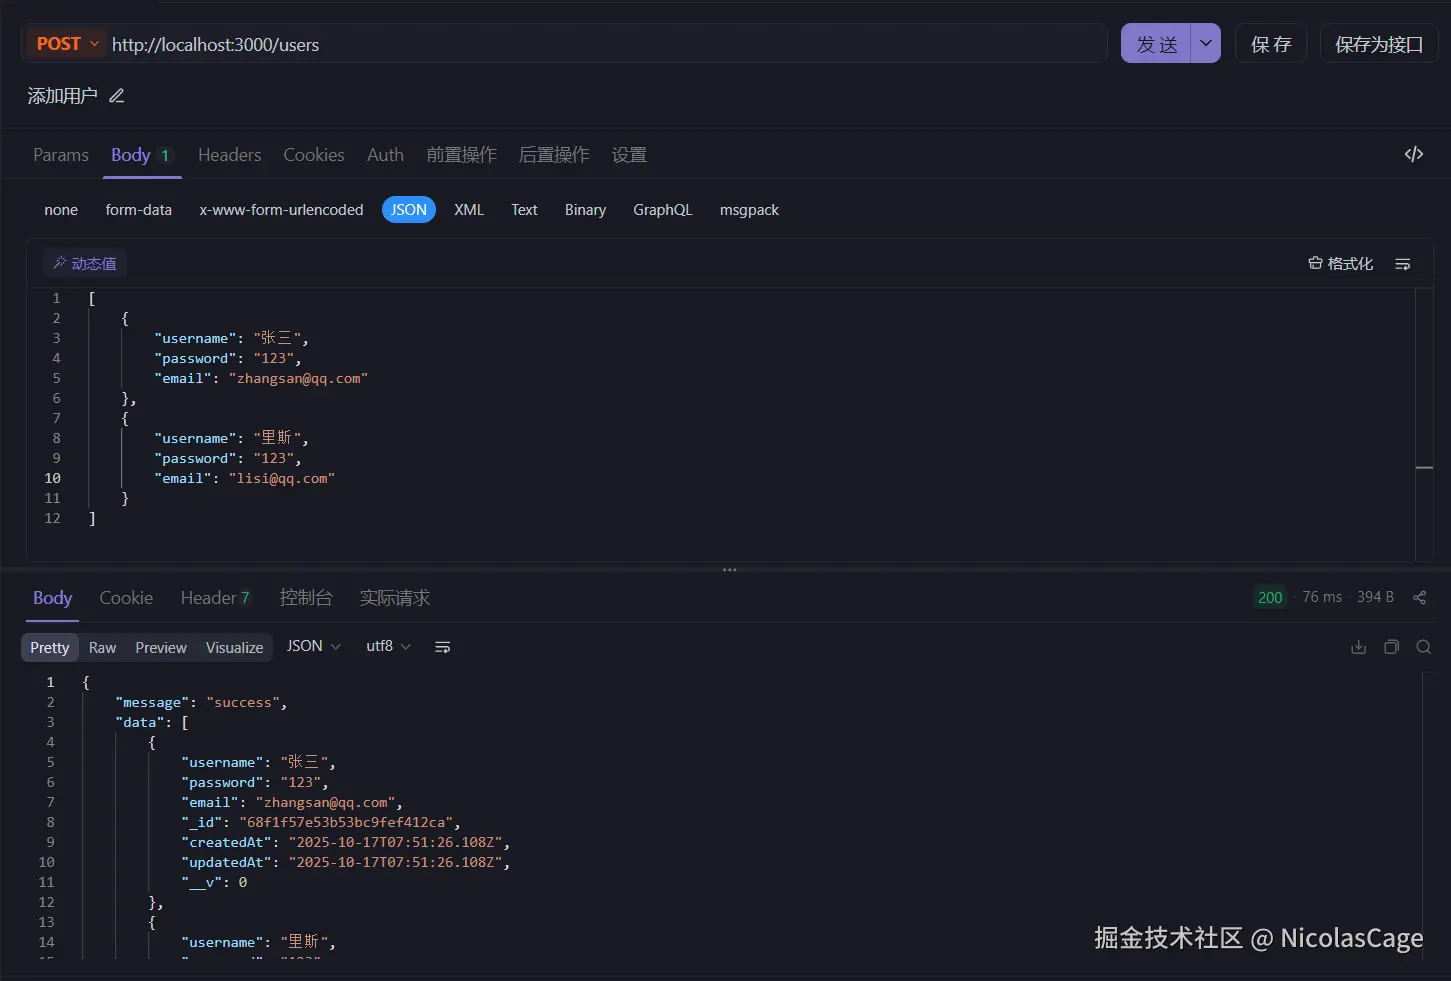
Task: Open the utf8 encoding dropdown
Action: point(388,647)
